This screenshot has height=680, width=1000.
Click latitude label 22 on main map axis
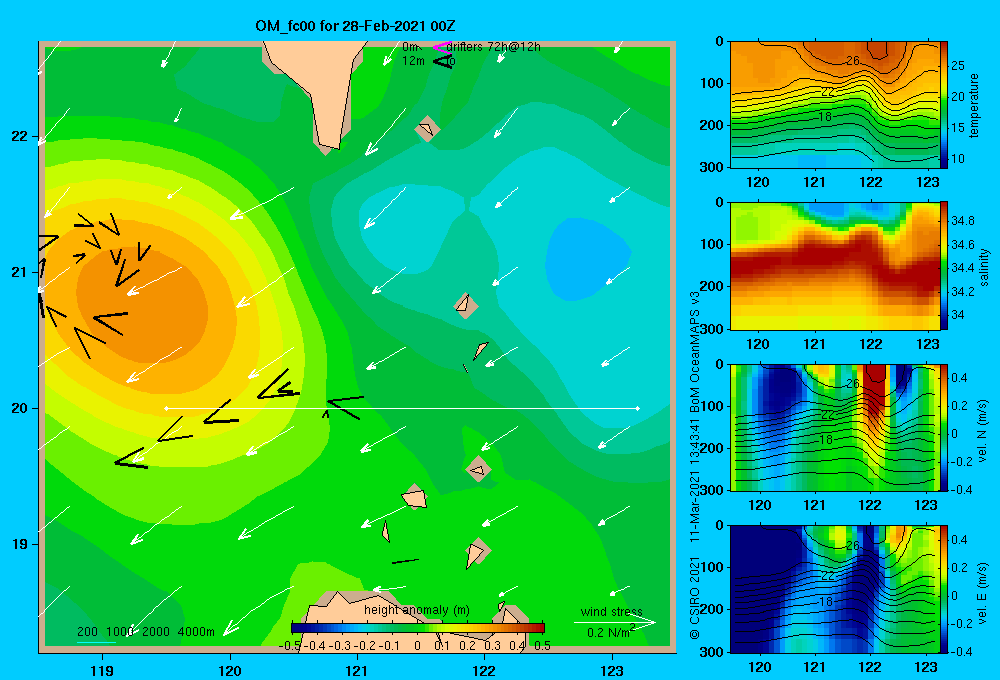click(20, 136)
